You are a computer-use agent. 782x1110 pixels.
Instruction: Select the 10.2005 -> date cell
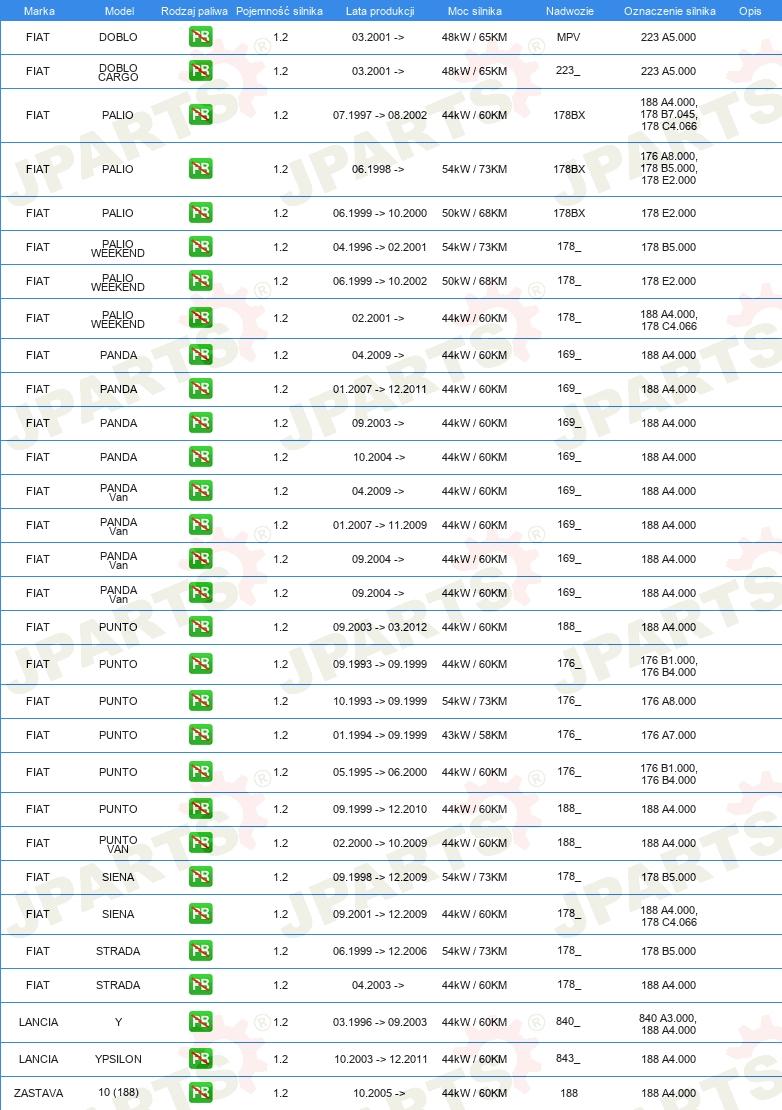tap(379, 1092)
